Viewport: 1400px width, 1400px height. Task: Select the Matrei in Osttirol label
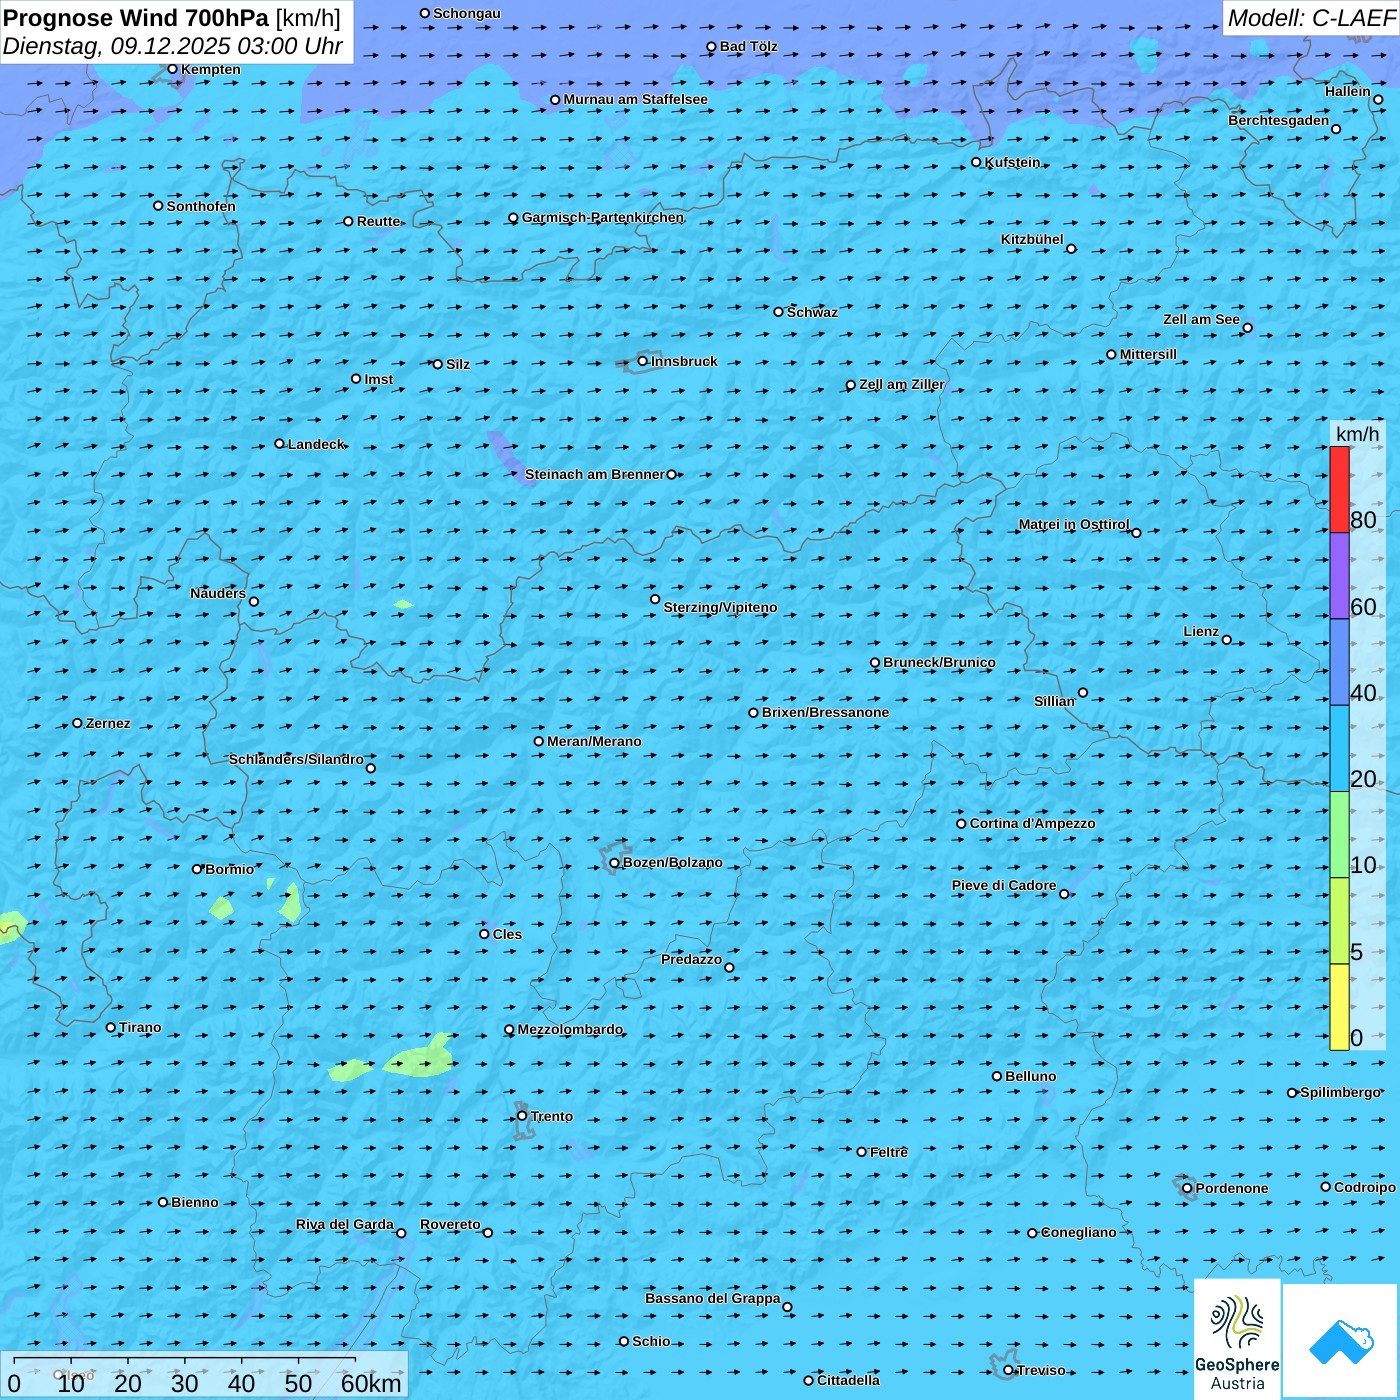coord(1074,524)
